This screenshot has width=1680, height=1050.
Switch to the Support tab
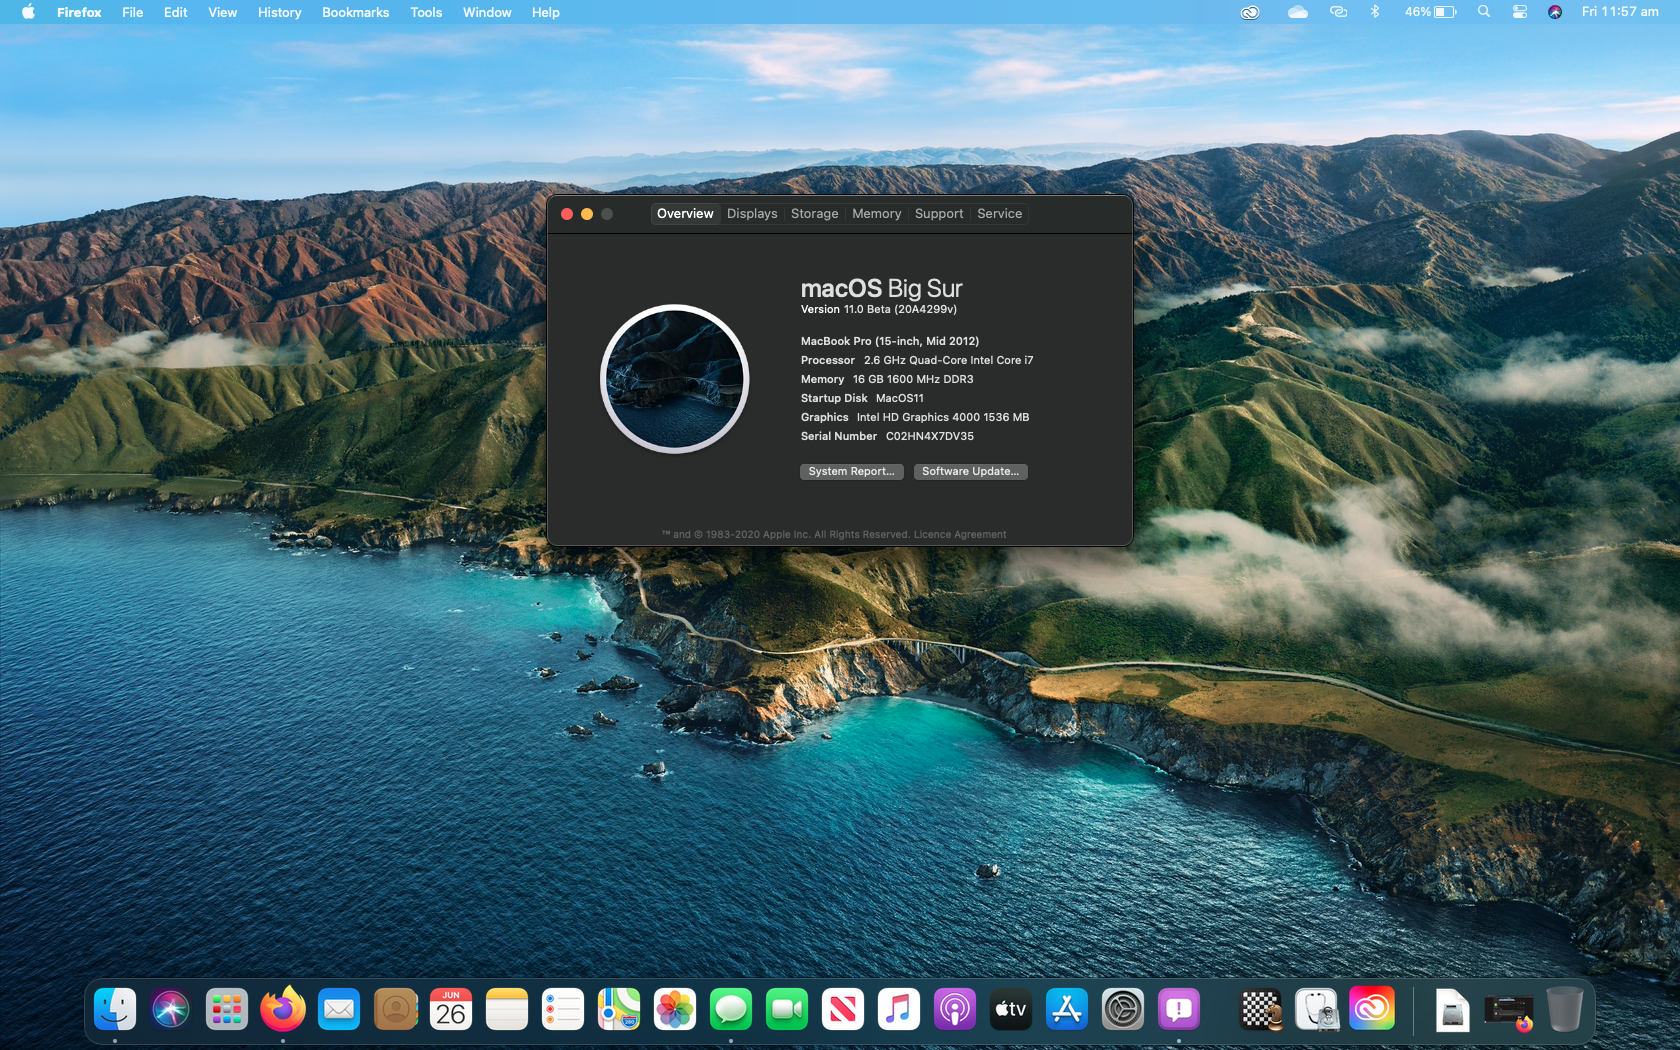939,214
